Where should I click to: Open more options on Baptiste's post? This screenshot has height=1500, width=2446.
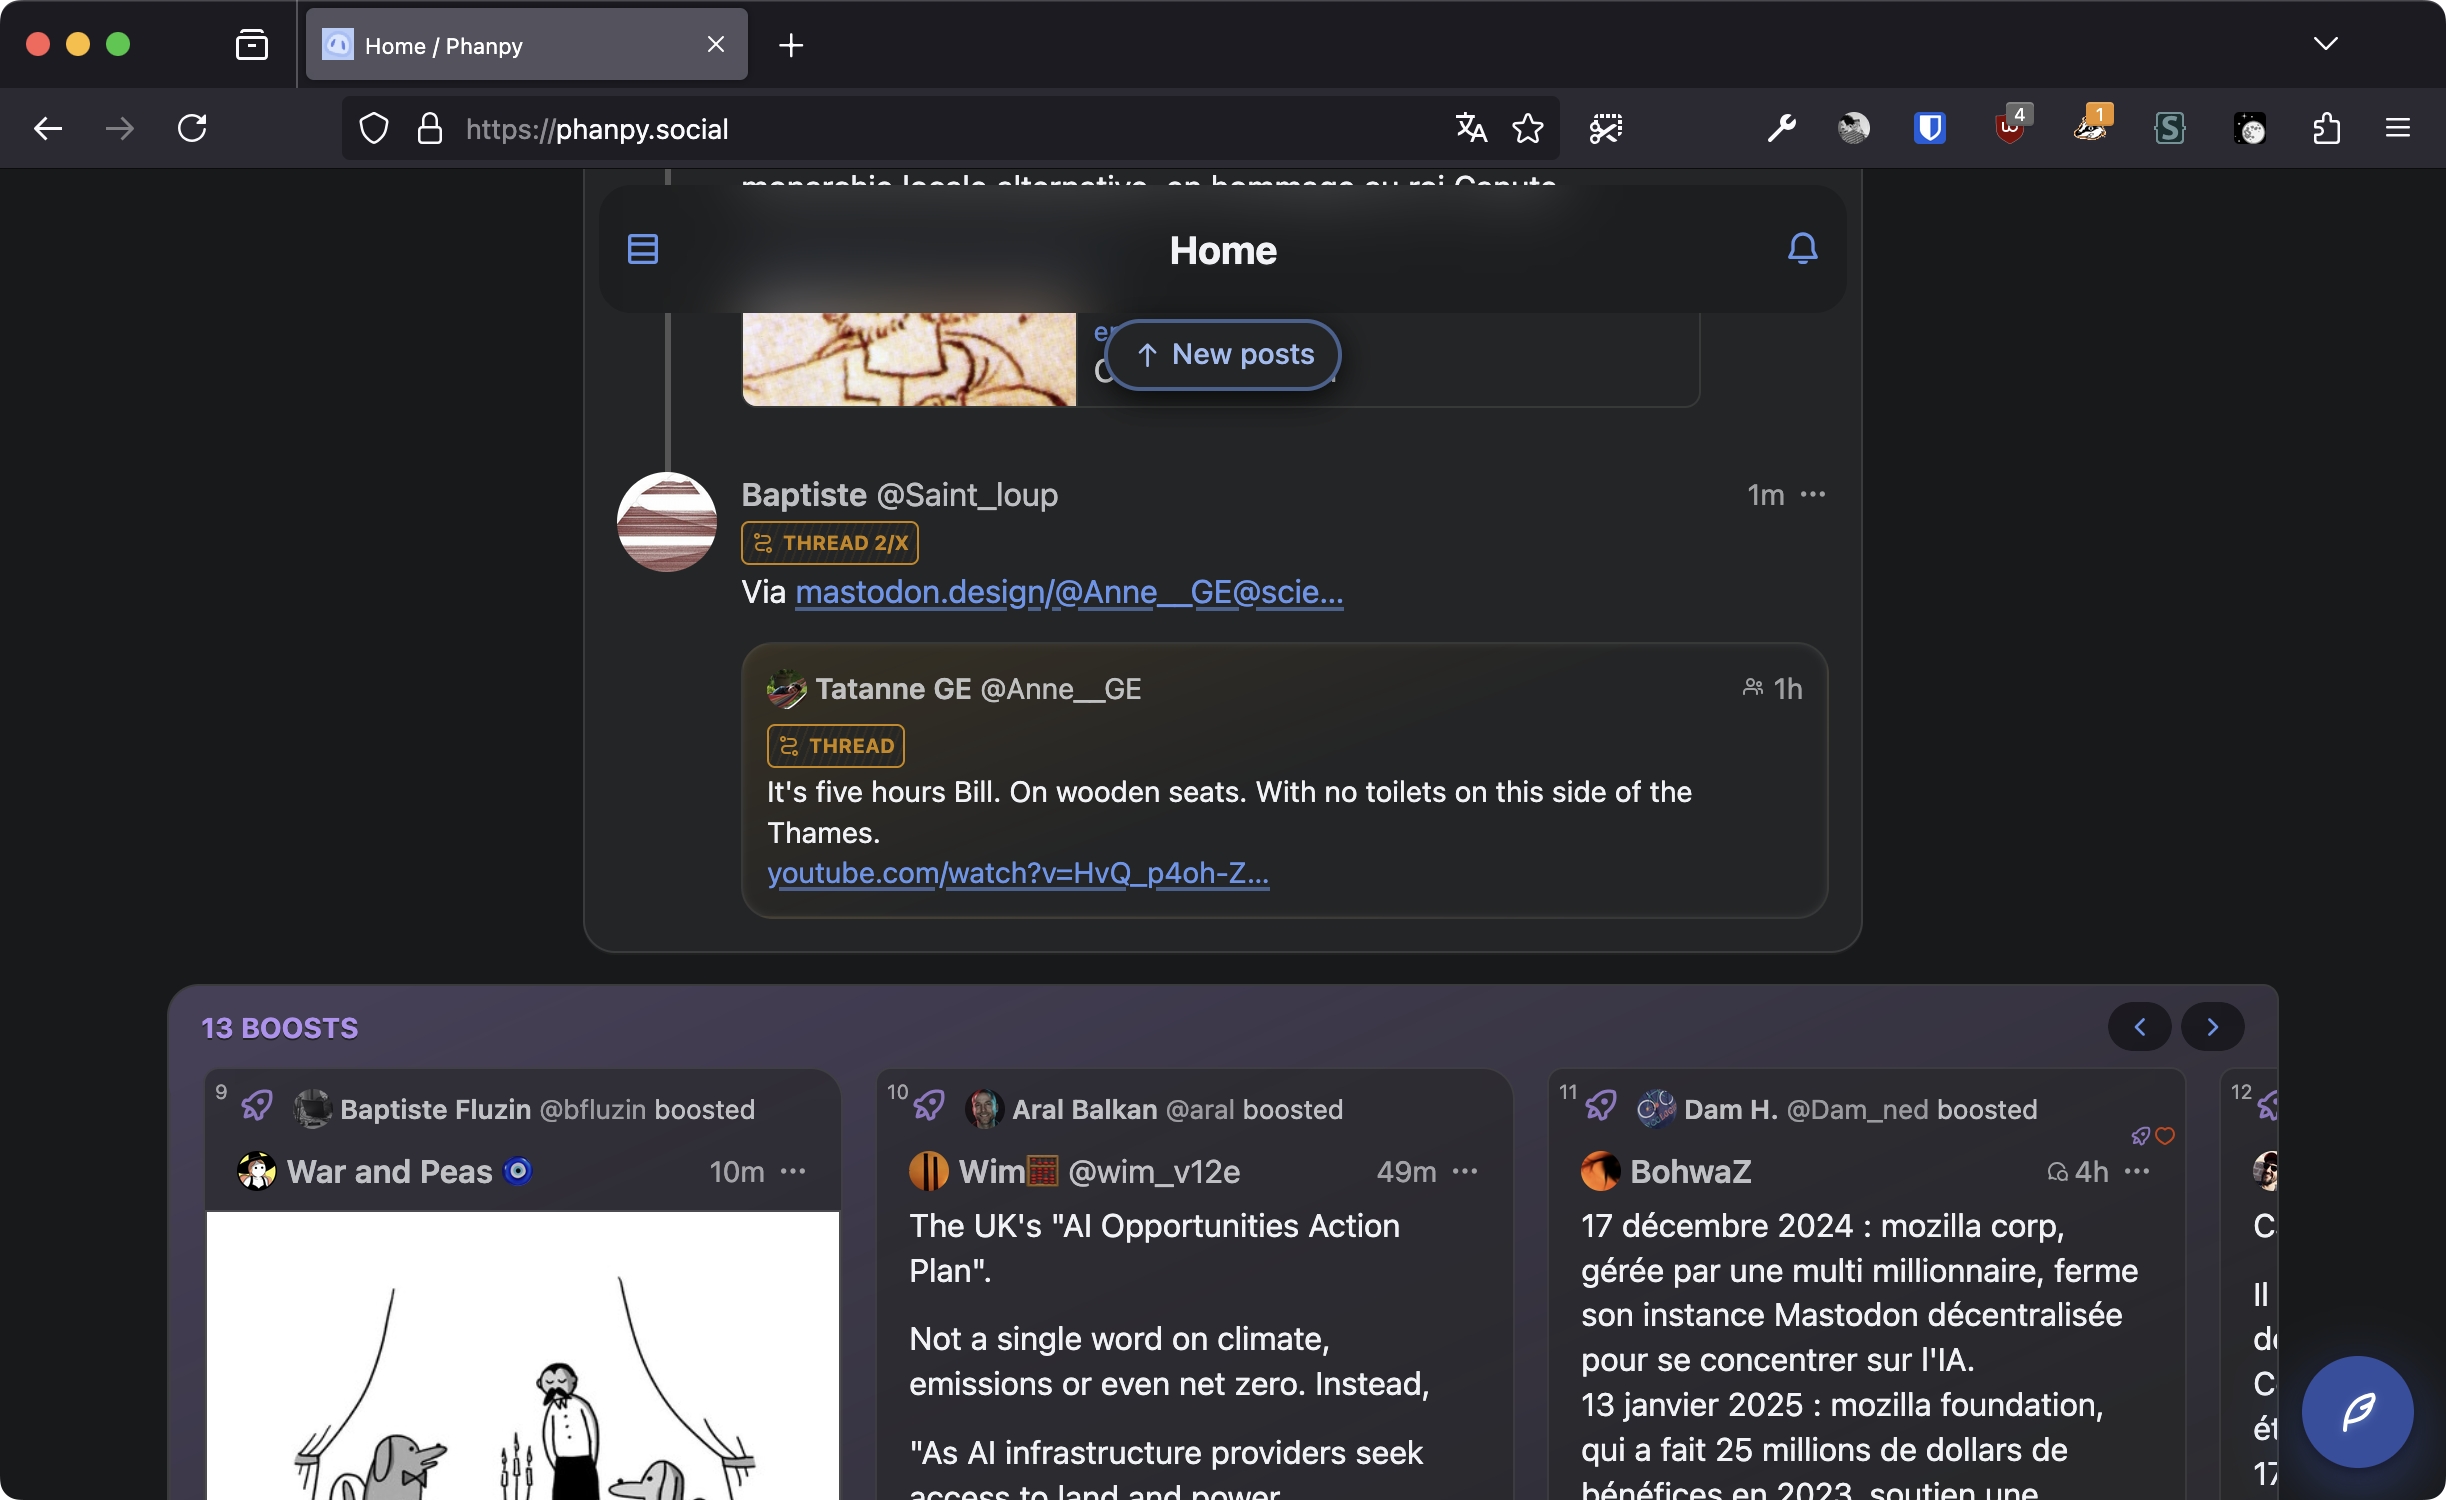pyautogui.click(x=1815, y=494)
